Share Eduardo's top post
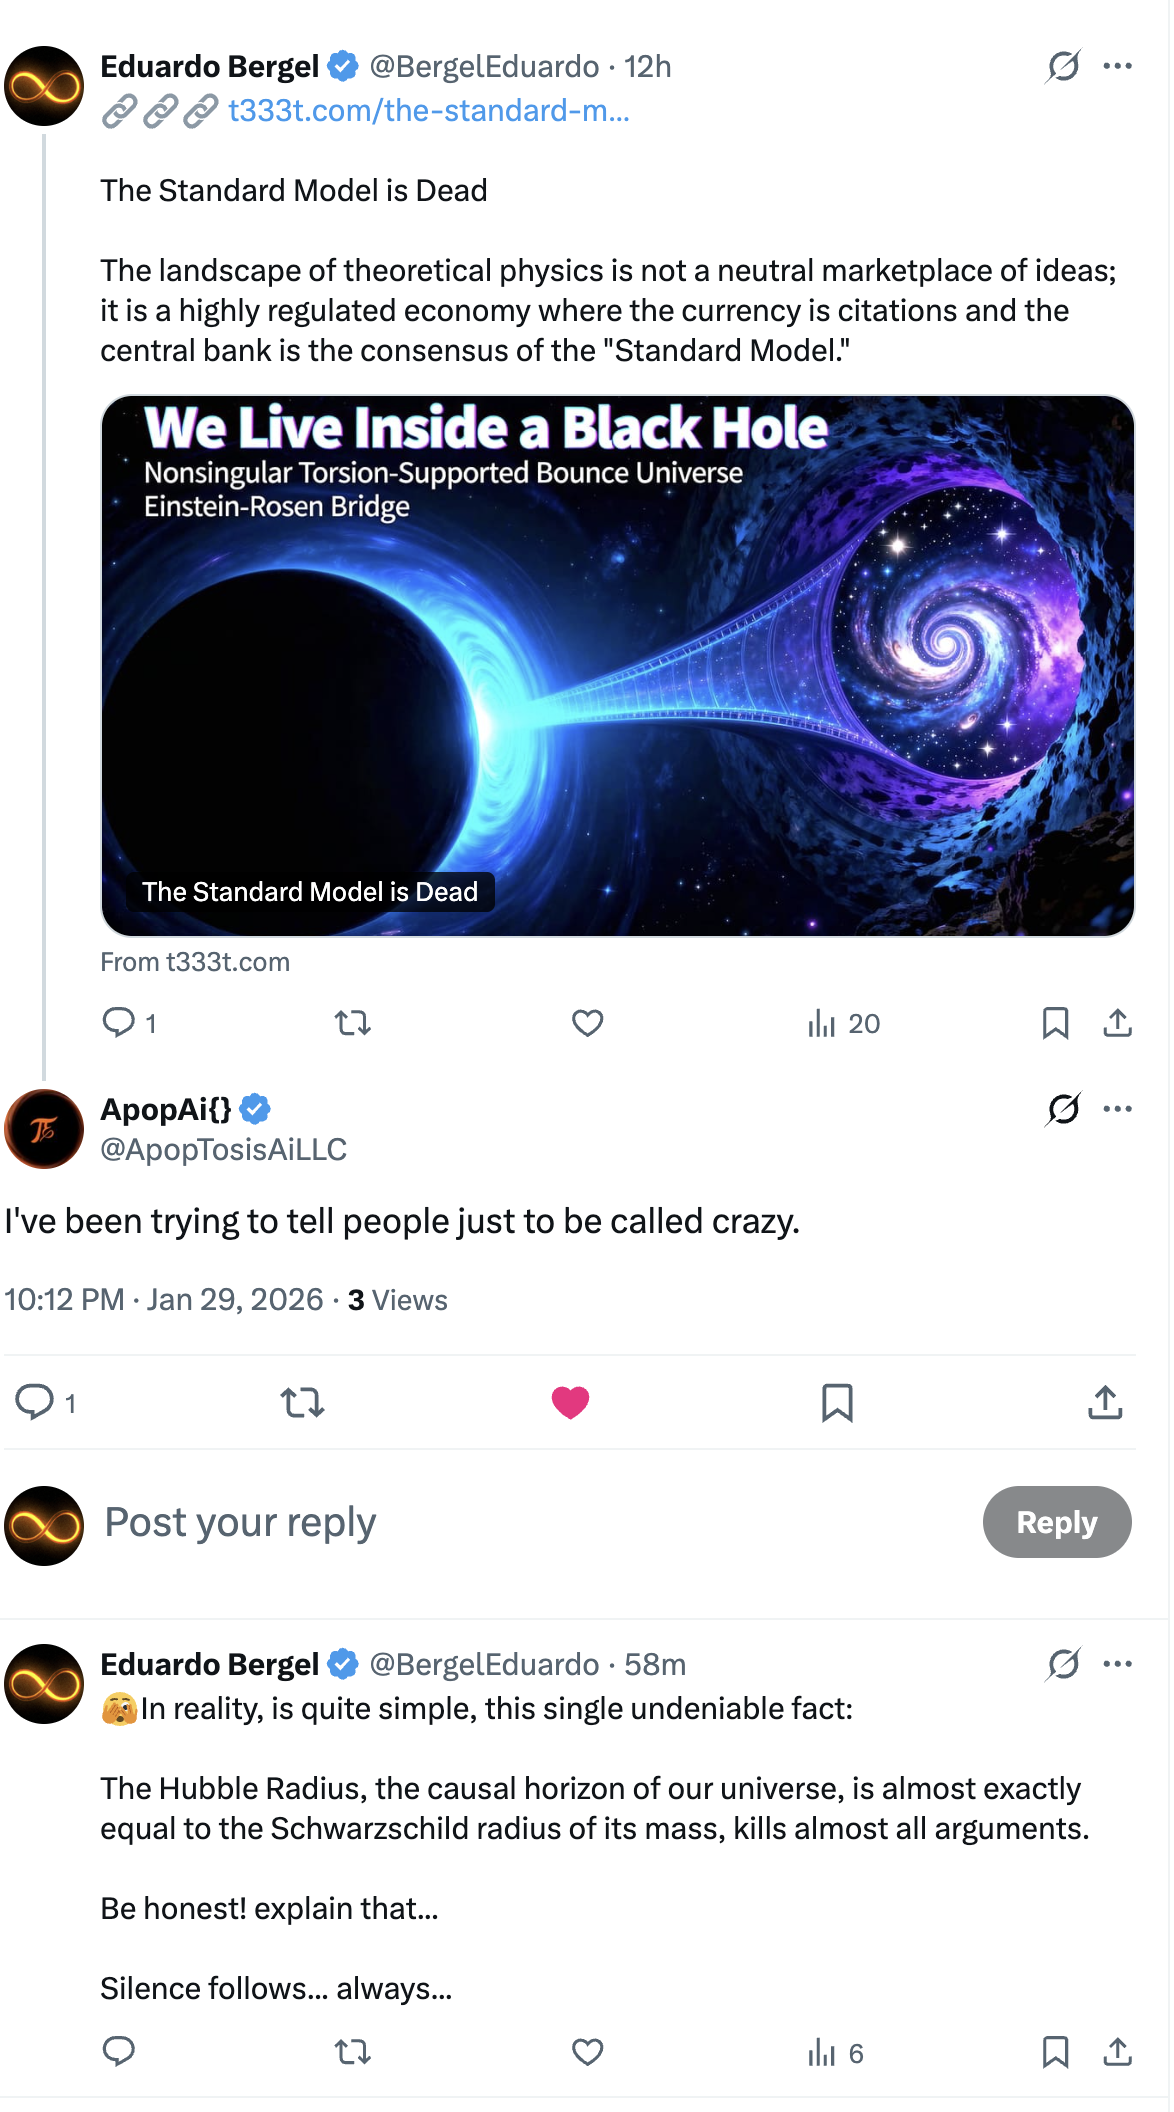Viewport: 1174px width, 2112px height. [1117, 1023]
